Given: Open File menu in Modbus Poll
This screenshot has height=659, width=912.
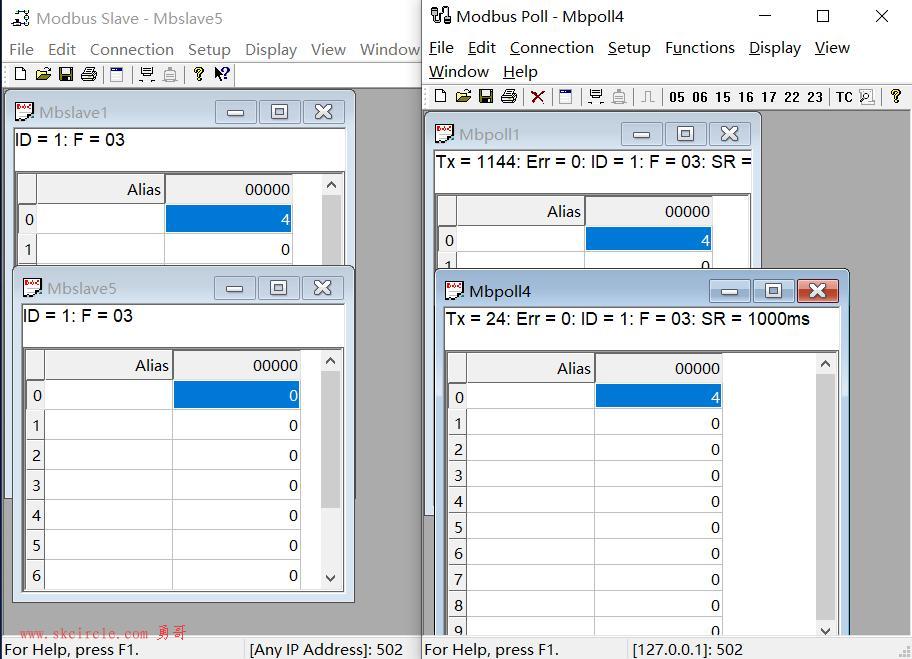Looking at the screenshot, I should click(x=441, y=48).
